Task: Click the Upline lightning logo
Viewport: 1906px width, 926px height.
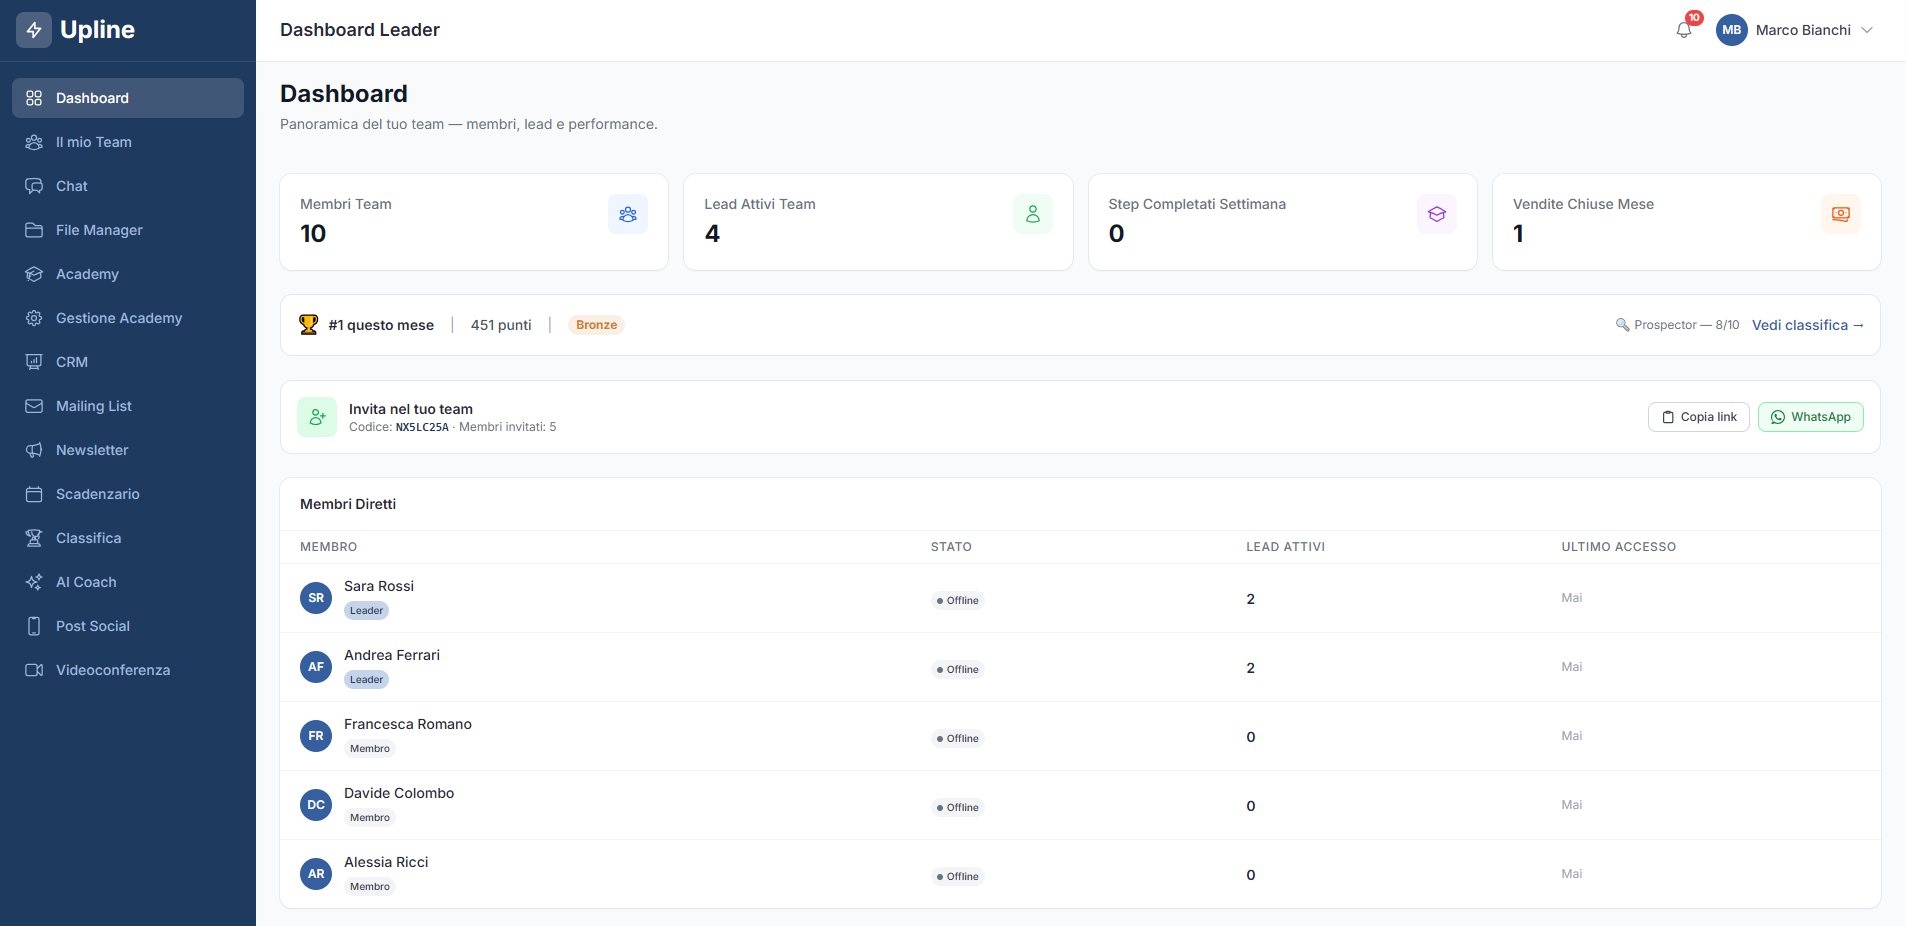Action: [33, 29]
